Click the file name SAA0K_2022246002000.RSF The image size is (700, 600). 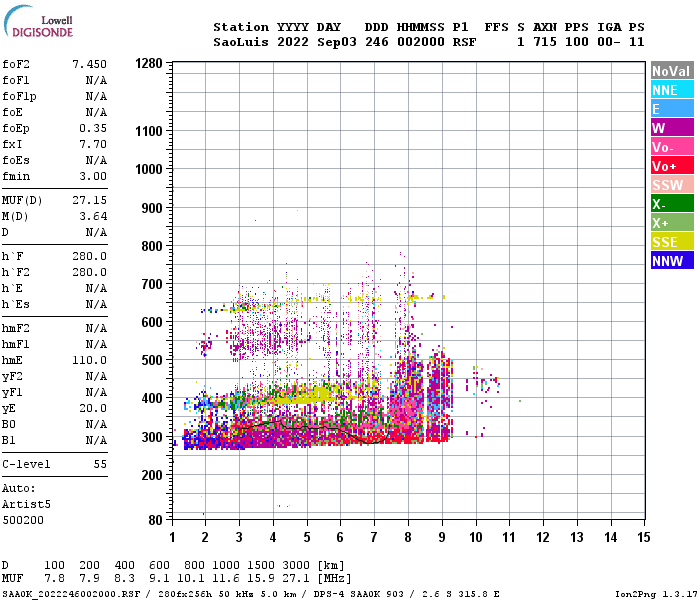tap(71, 594)
